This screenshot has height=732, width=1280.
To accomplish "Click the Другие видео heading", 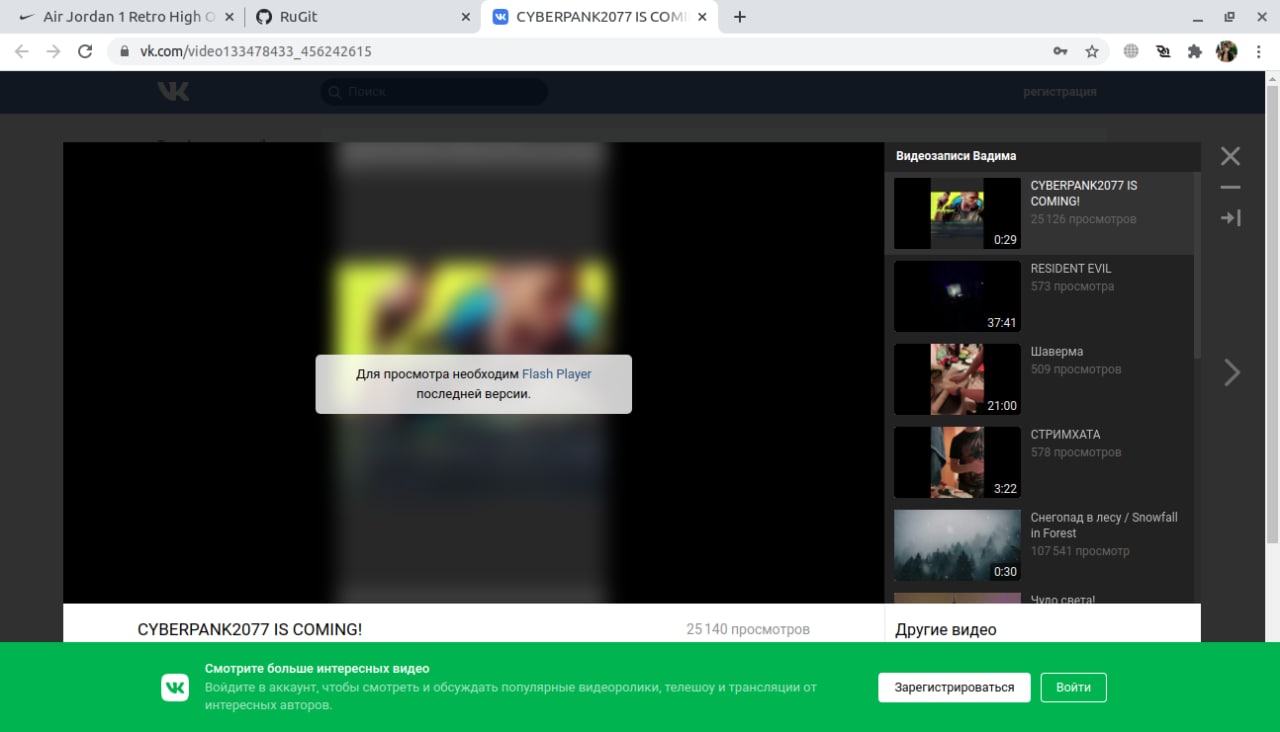I will pyautogui.click(x=946, y=630).
